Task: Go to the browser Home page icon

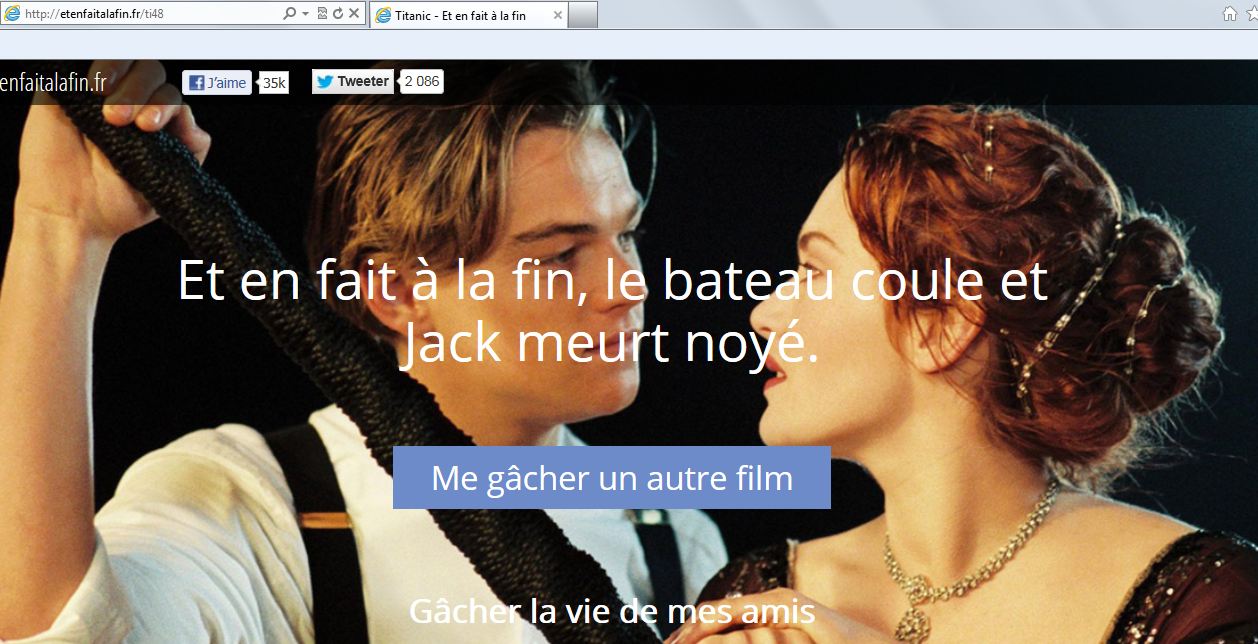Action: [1230, 14]
